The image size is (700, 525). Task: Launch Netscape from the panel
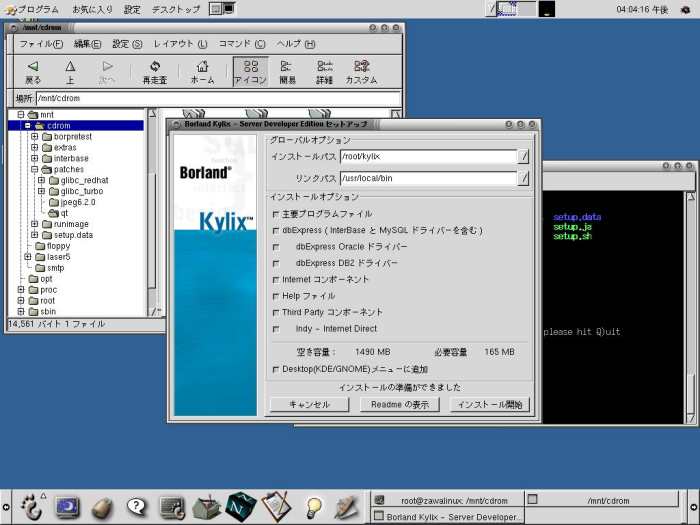click(x=241, y=507)
